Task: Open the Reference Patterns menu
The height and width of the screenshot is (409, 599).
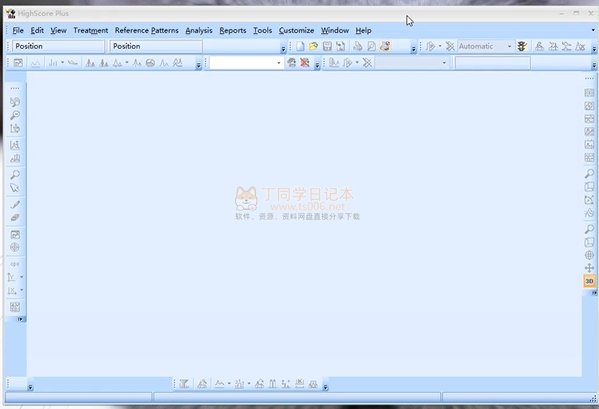Action: pos(147,30)
